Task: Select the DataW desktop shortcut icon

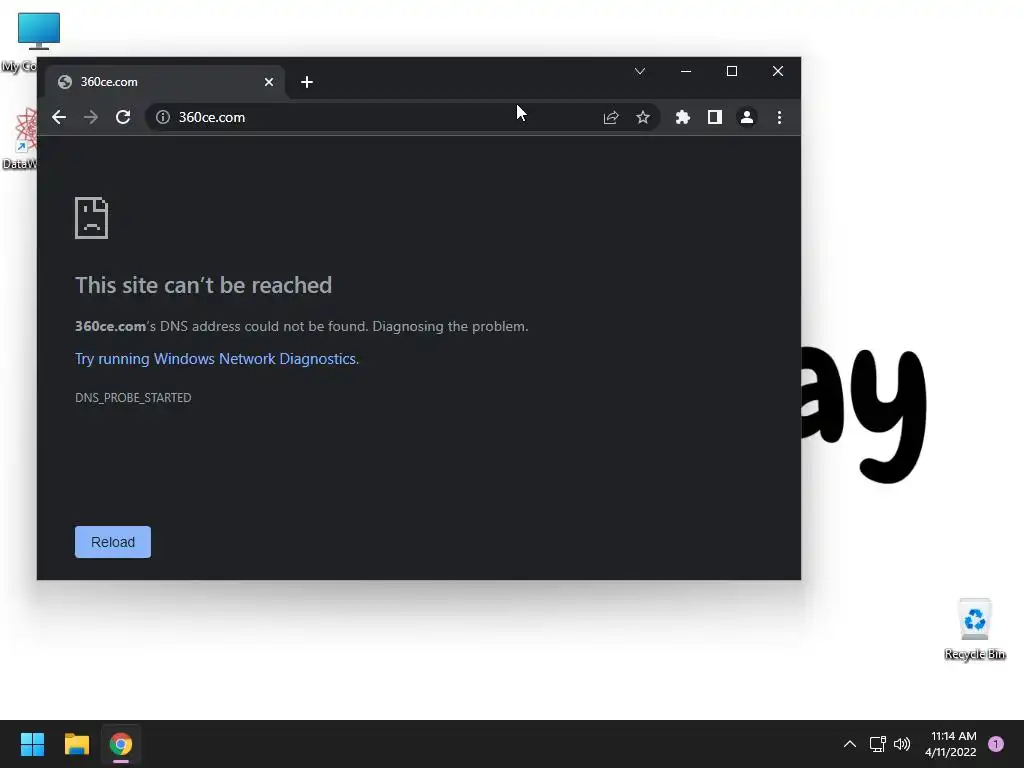Action: click(x=20, y=139)
